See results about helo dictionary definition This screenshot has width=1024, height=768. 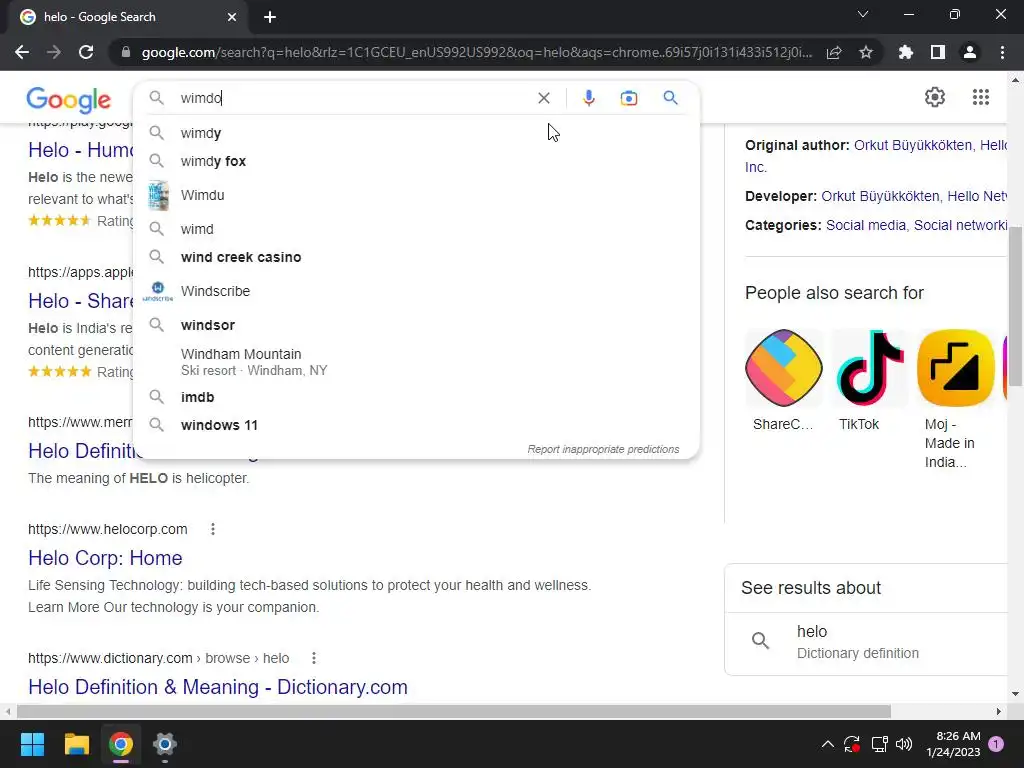click(867, 641)
